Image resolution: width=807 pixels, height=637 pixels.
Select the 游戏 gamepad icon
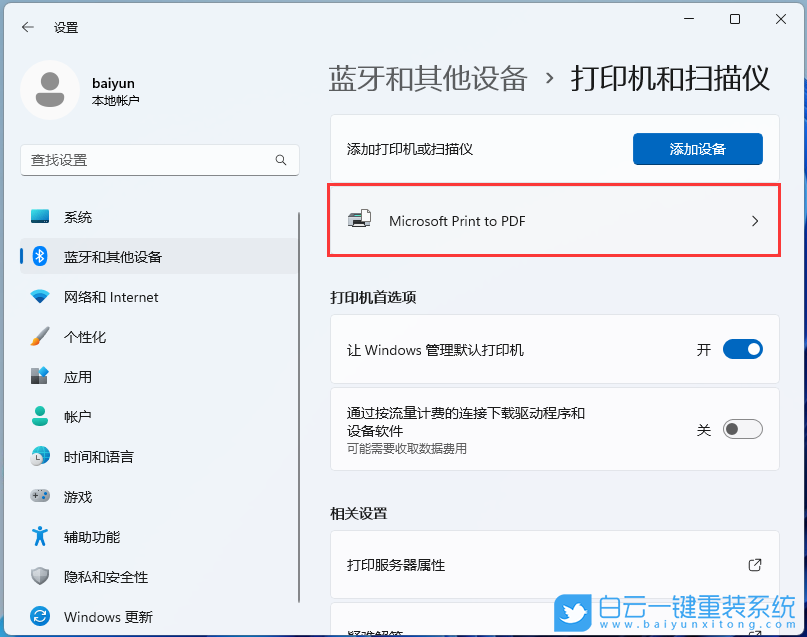[40, 497]
